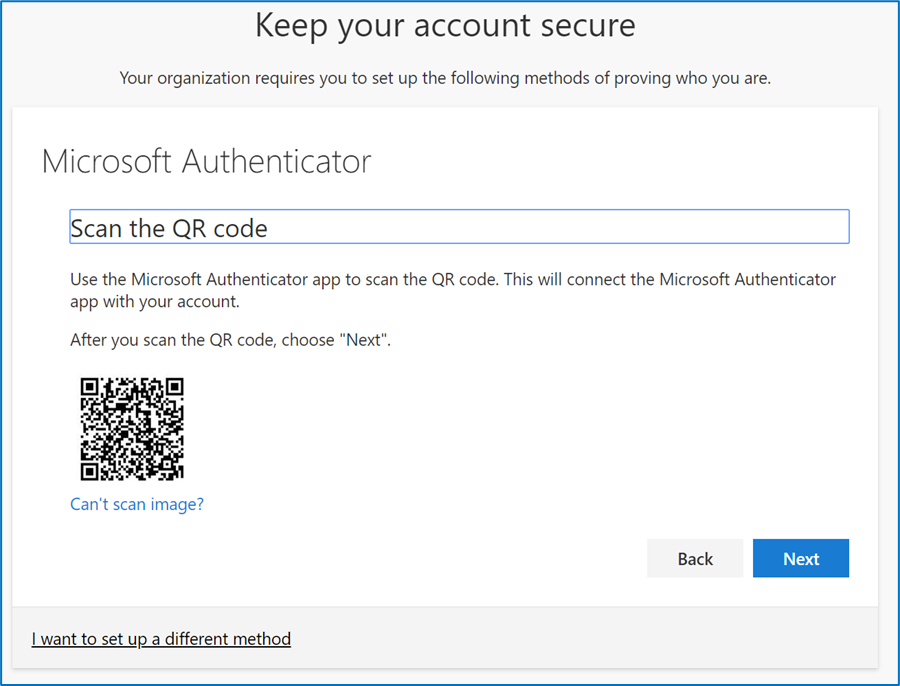This screenshot has width=900, height=686.
Task: Click the "Keep your account secure" title
Action: [x=445, y=25]
